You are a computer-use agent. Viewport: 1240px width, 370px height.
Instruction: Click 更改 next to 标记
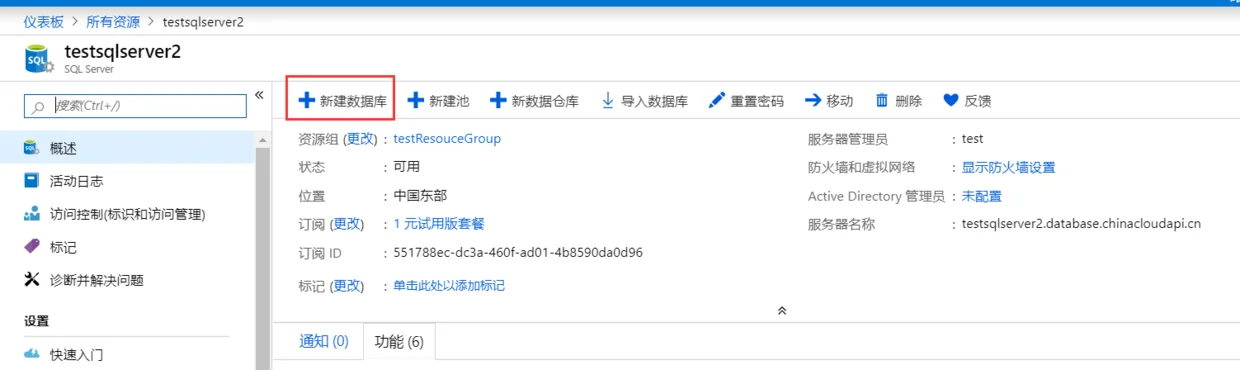point(347,286)
